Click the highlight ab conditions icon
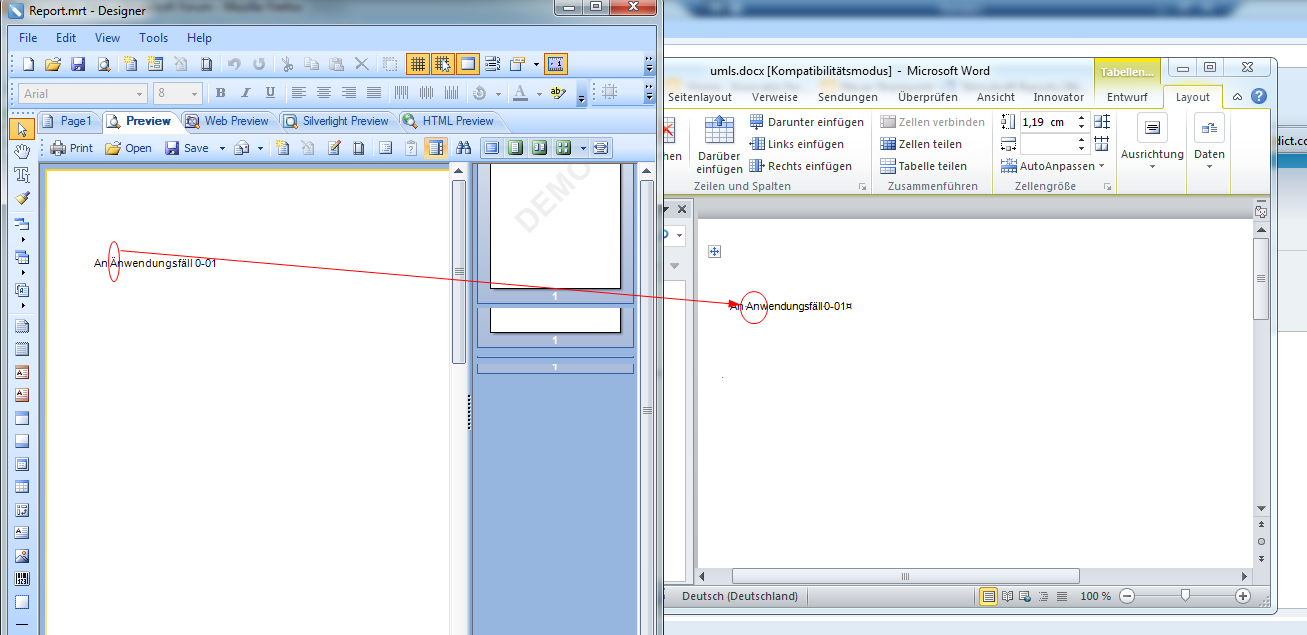 pyautogui.click(x=558, y=93)
